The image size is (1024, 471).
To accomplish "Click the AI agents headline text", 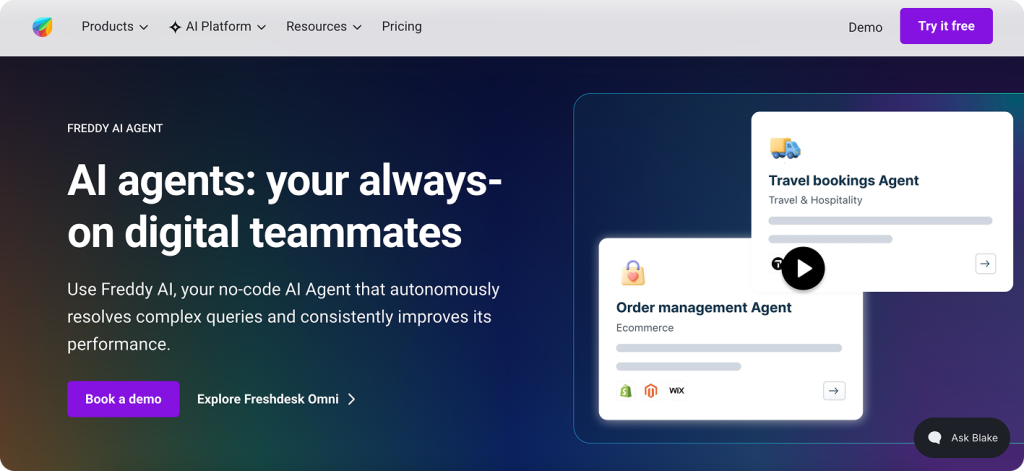I will pyautogui.click(x=285, y=206).
